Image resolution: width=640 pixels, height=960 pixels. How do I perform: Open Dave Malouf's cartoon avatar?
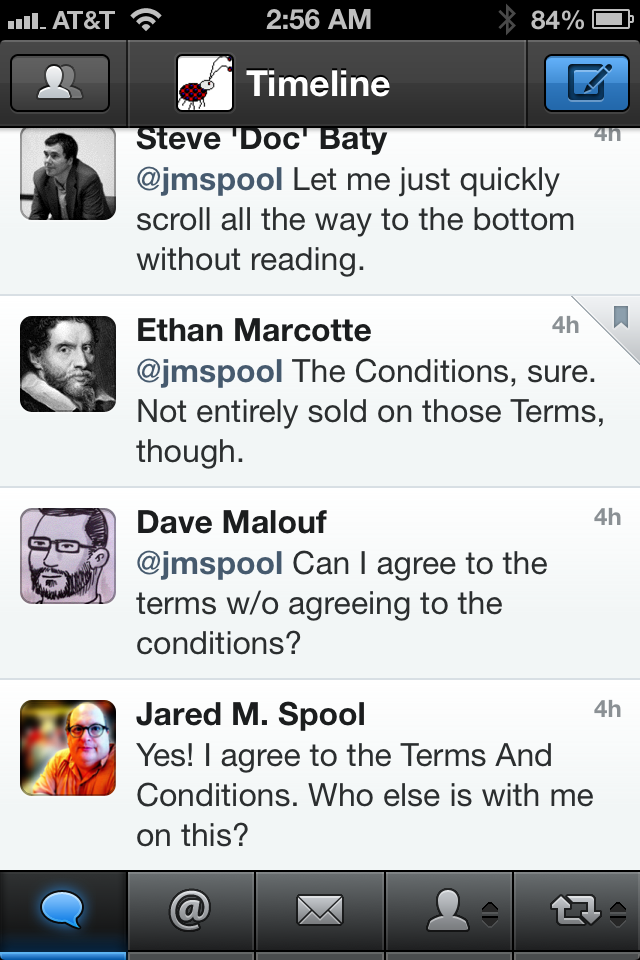point(68,556)
